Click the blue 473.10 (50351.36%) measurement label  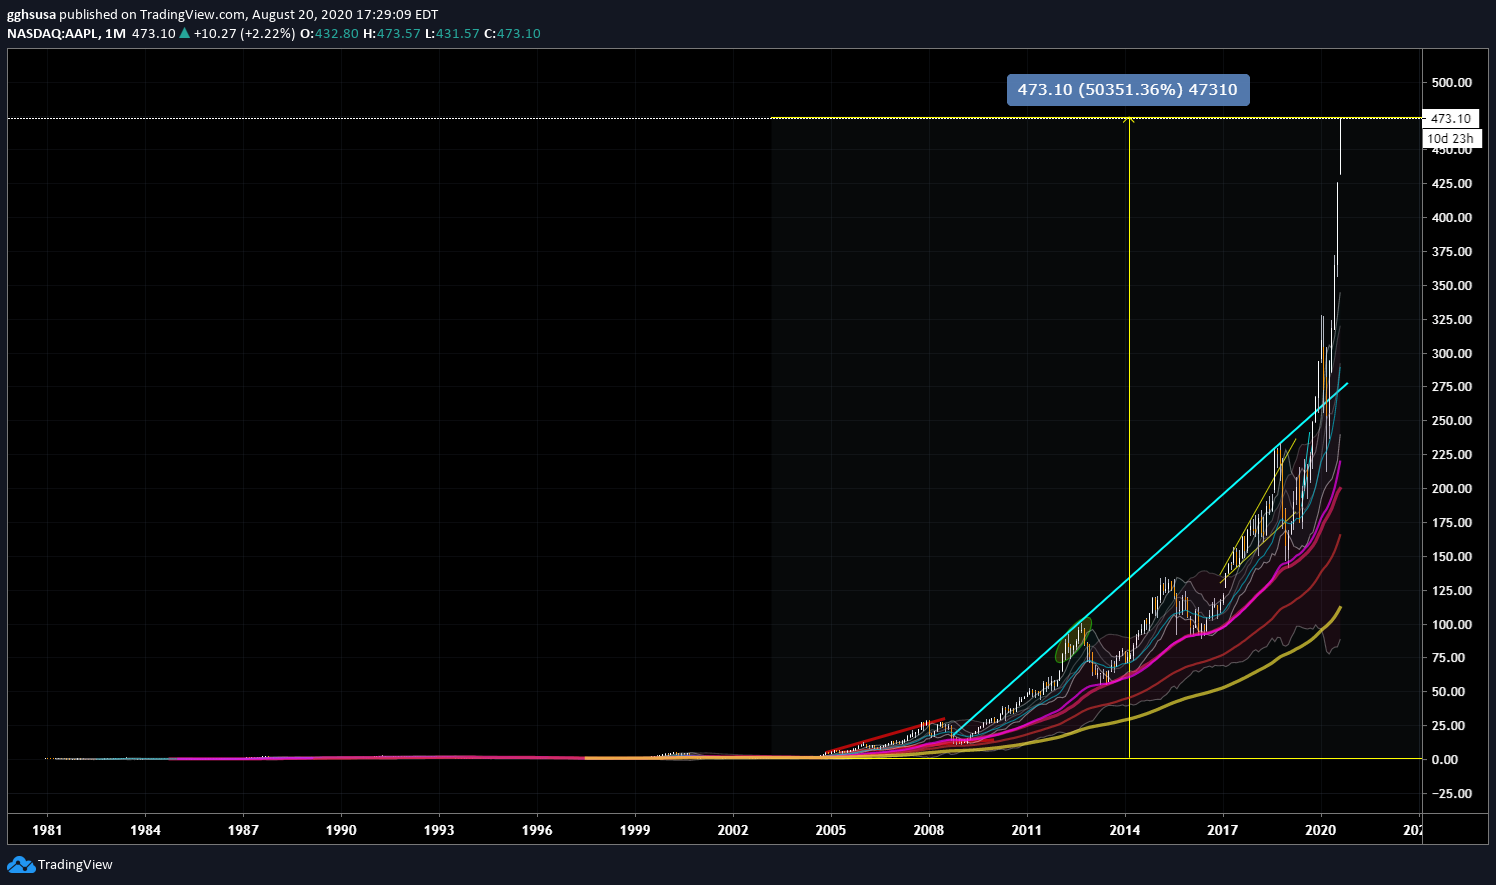(x=1128, y=90)
